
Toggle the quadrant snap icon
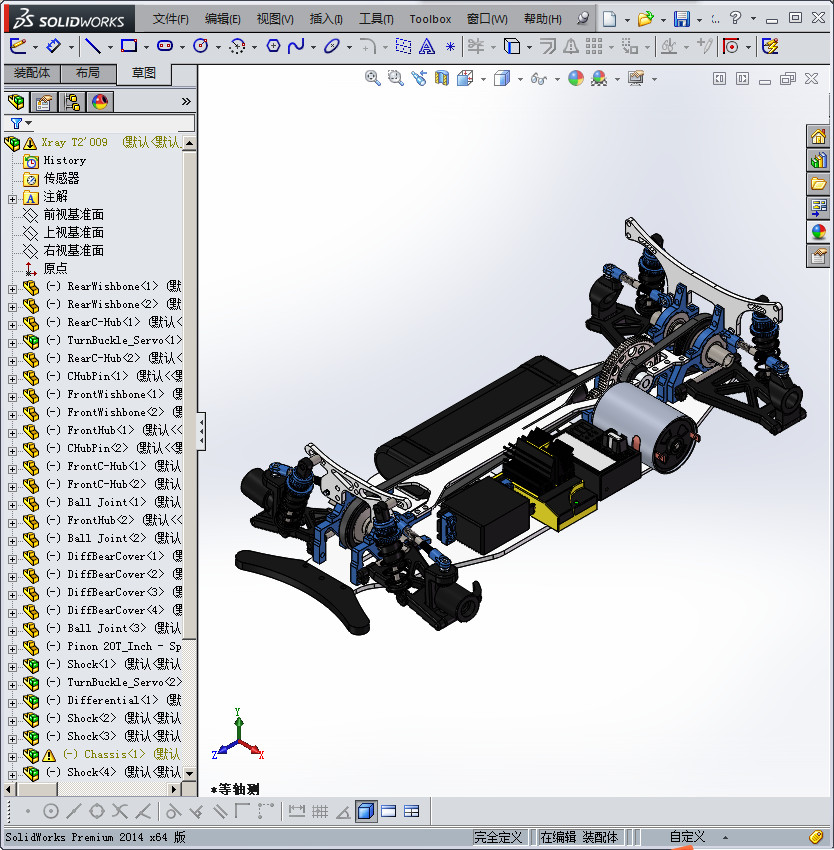click(x=97, y=812)
